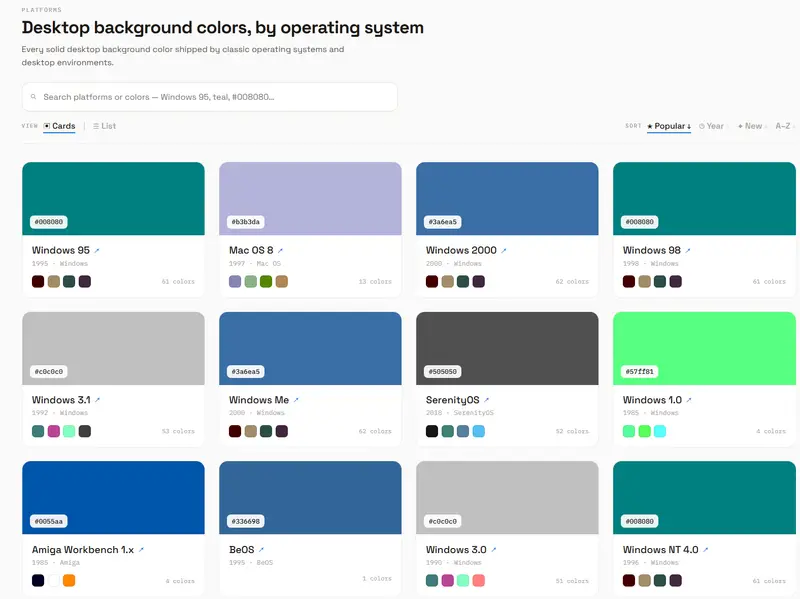Click the #008080 hex badge on Windows 95
Viewport: 800px width, 599px height.
pos(49,222)
